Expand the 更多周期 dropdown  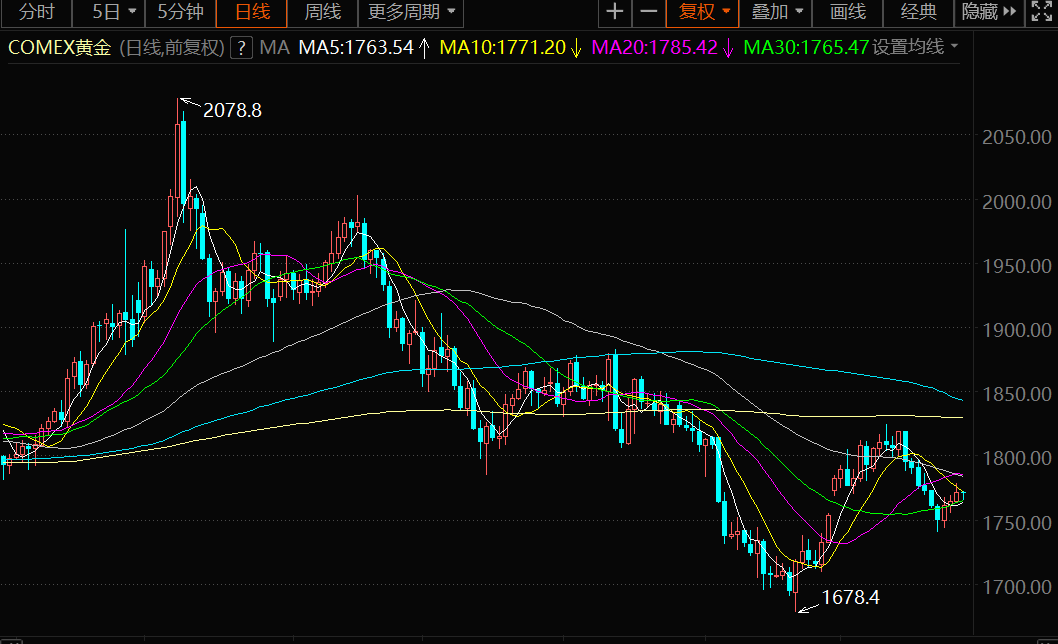click(411, 12)
